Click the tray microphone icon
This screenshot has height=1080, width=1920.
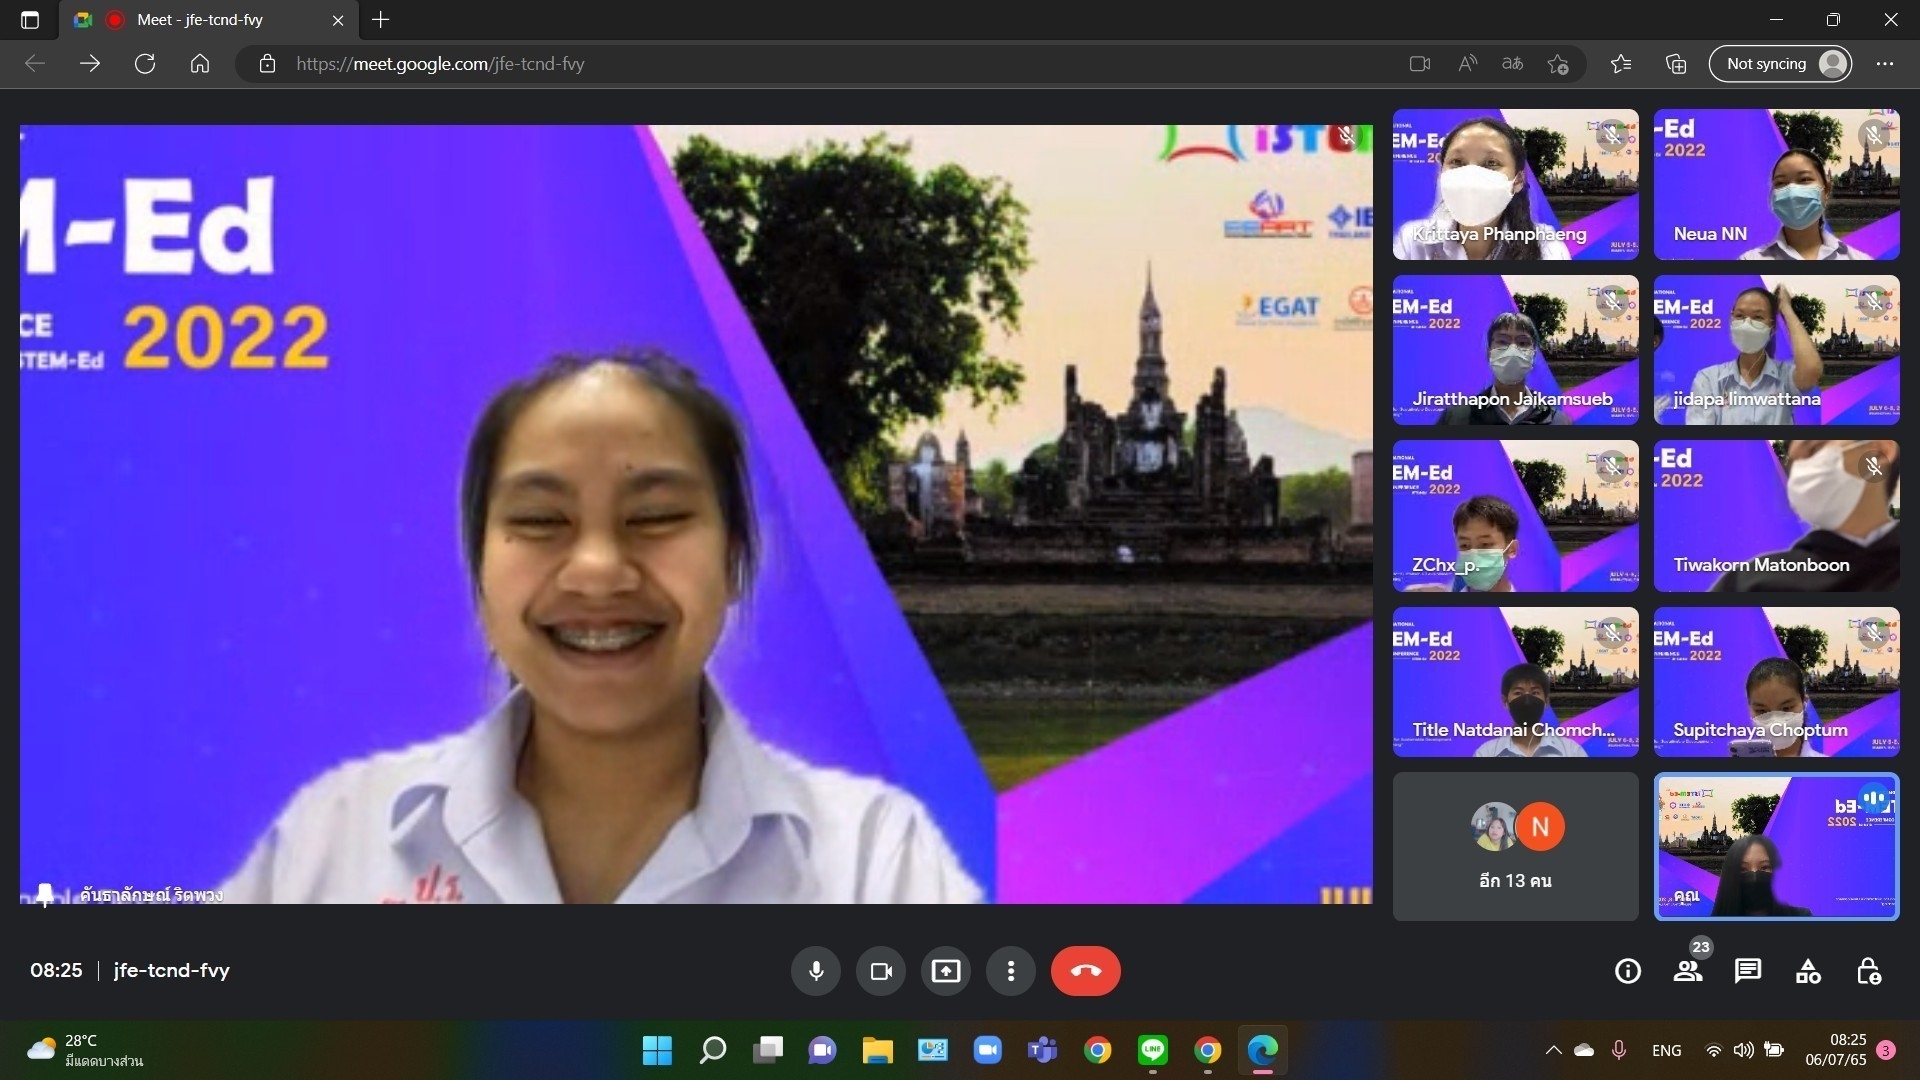click(x=1618, y=1050)
